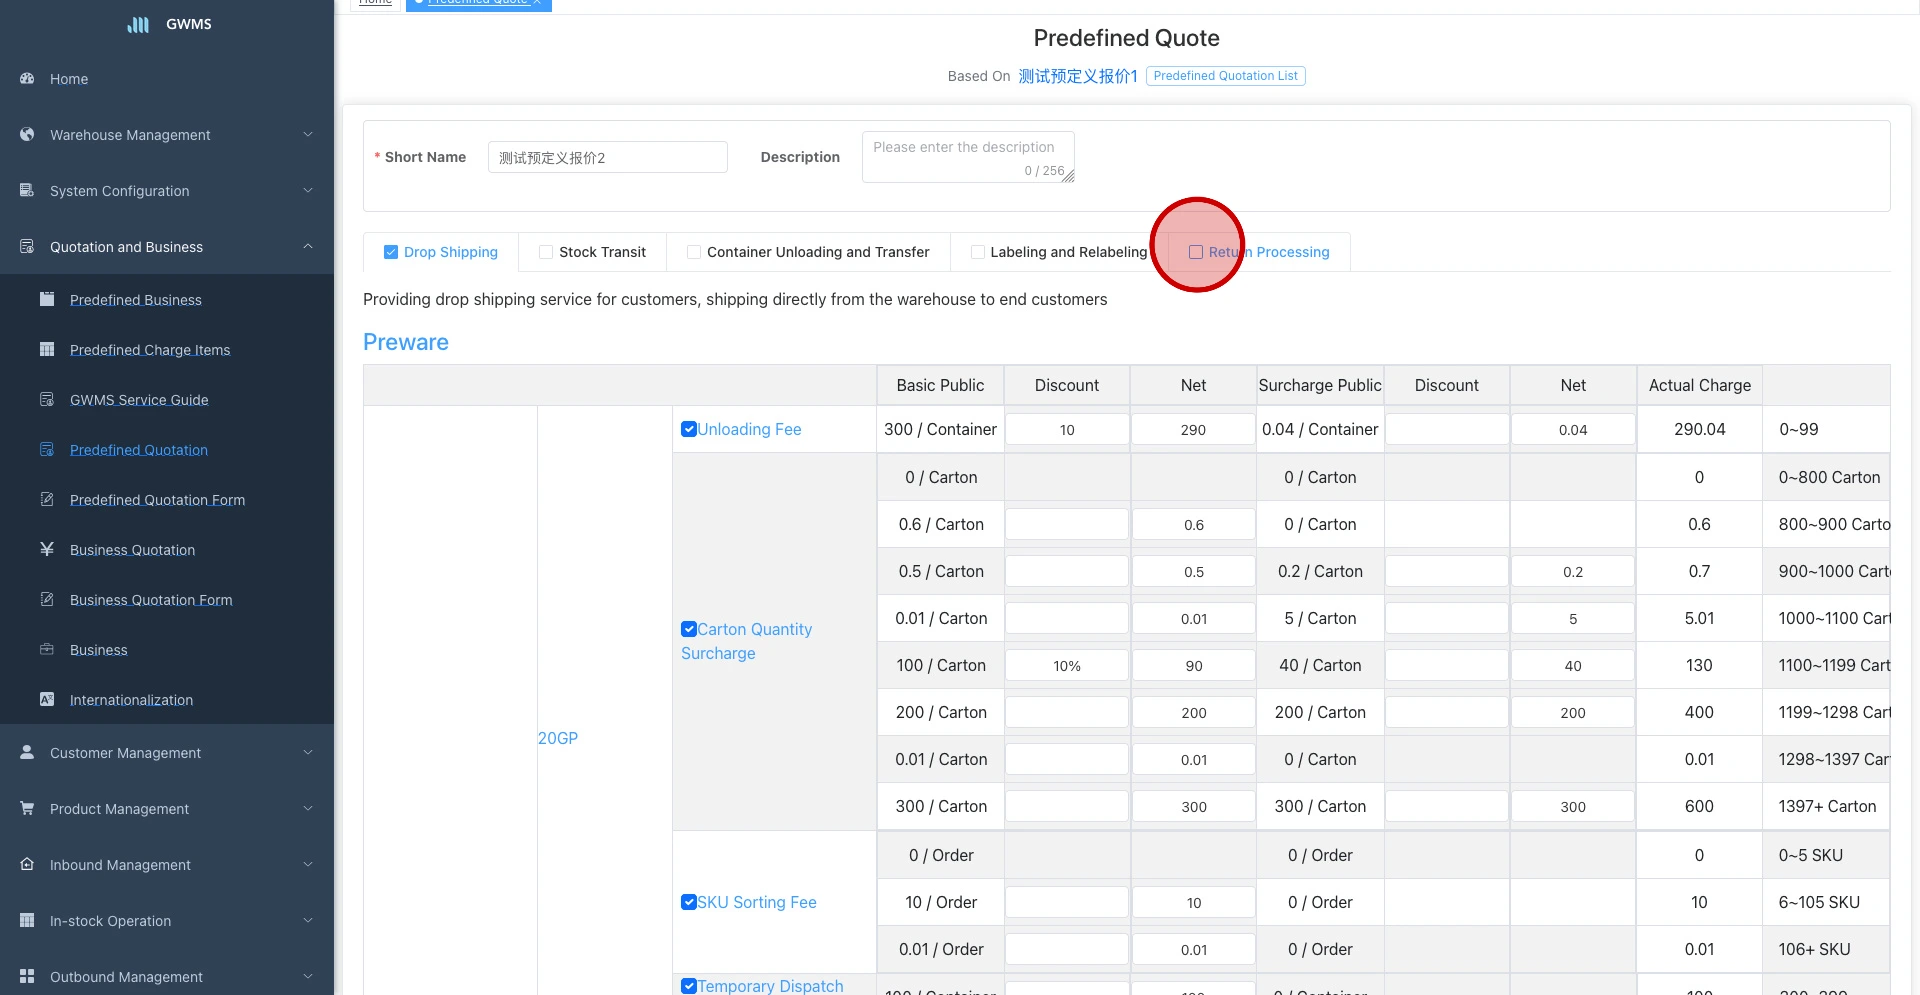Image resolution: width=1920 pixels, height=995 pixels.
Task: Click the Warehouse Management globe icon
Action: click(27, 134)
